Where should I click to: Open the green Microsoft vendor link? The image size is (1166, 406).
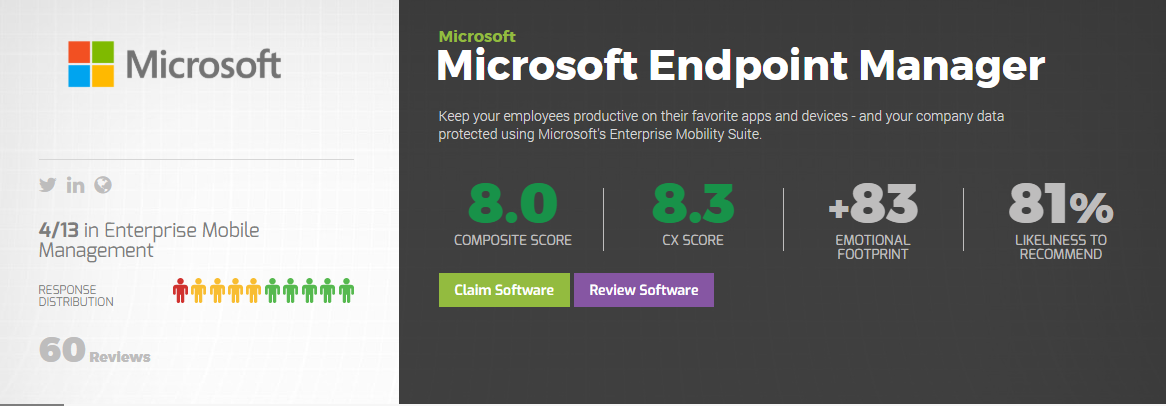coord(477,36)
